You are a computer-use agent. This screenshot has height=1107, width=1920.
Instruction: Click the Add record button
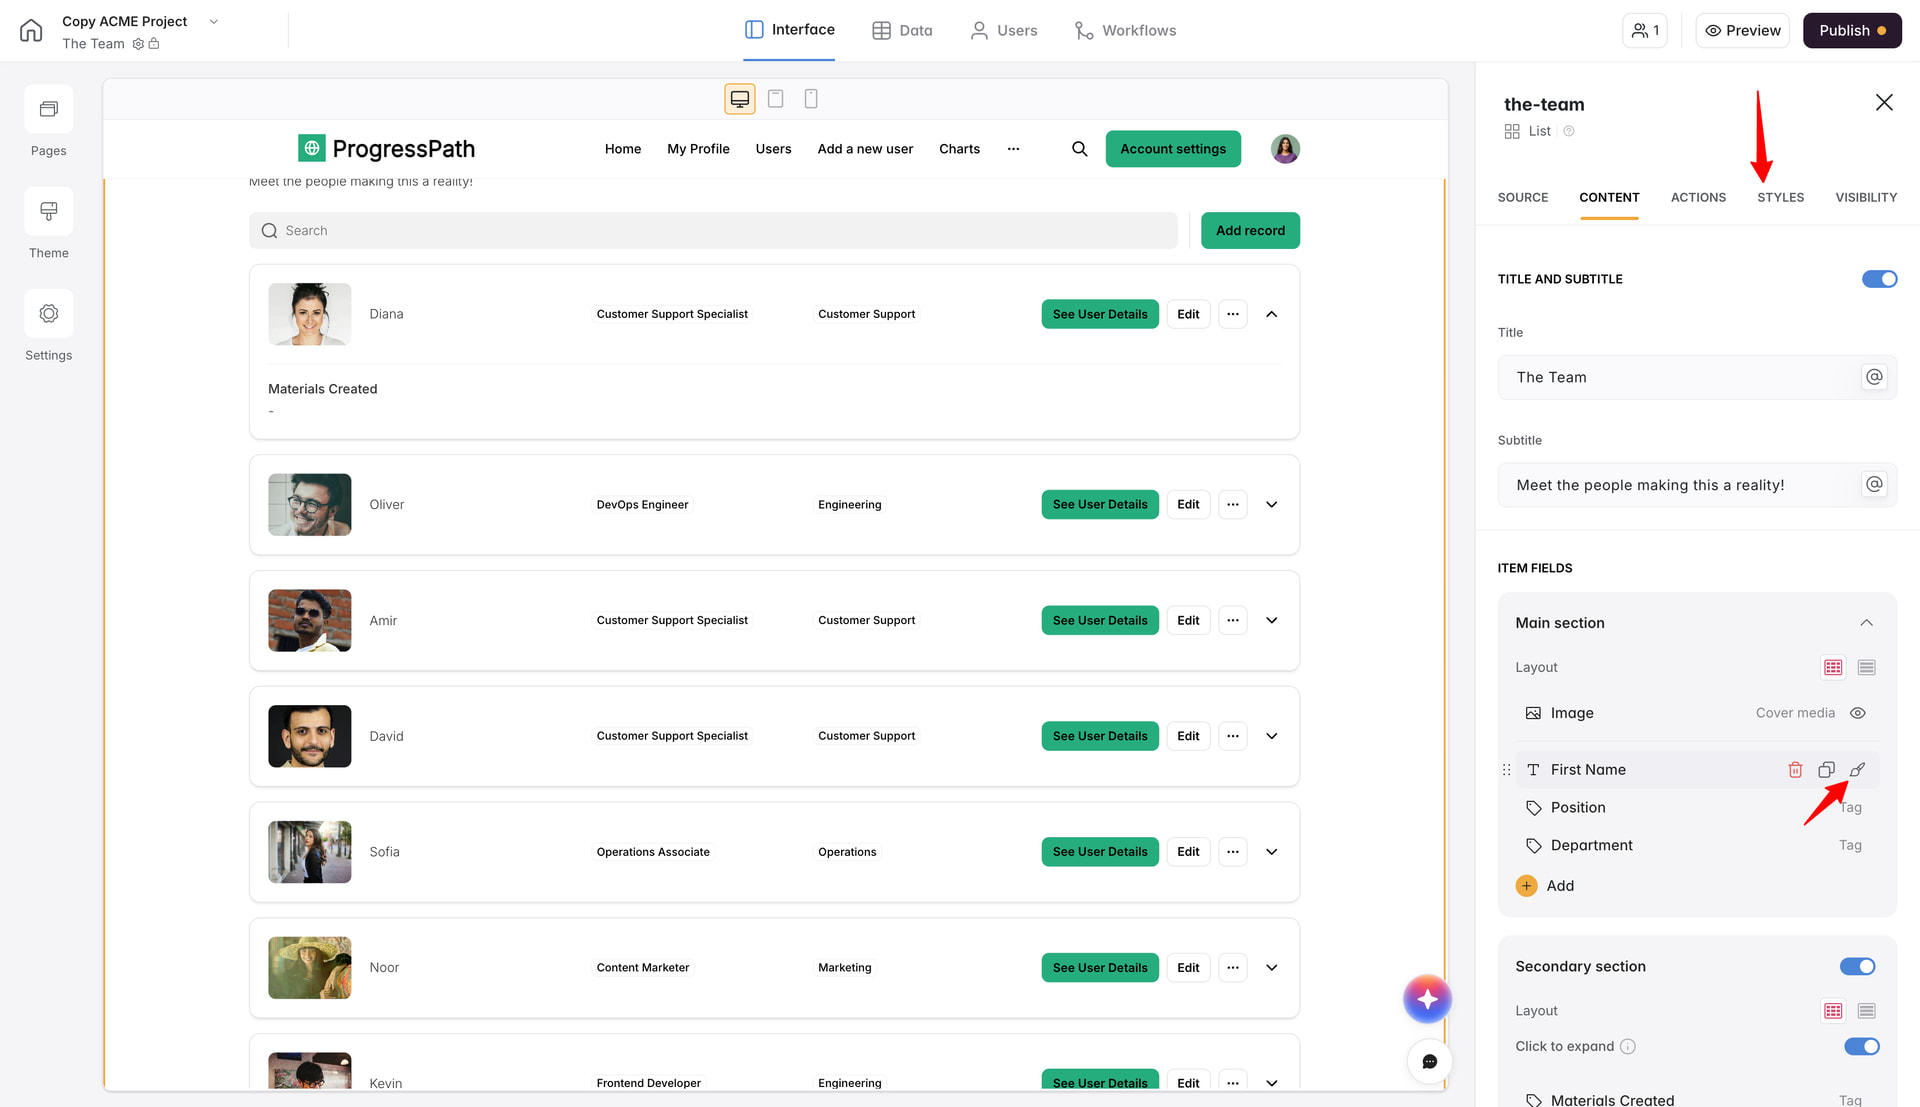pos(1250,230)
